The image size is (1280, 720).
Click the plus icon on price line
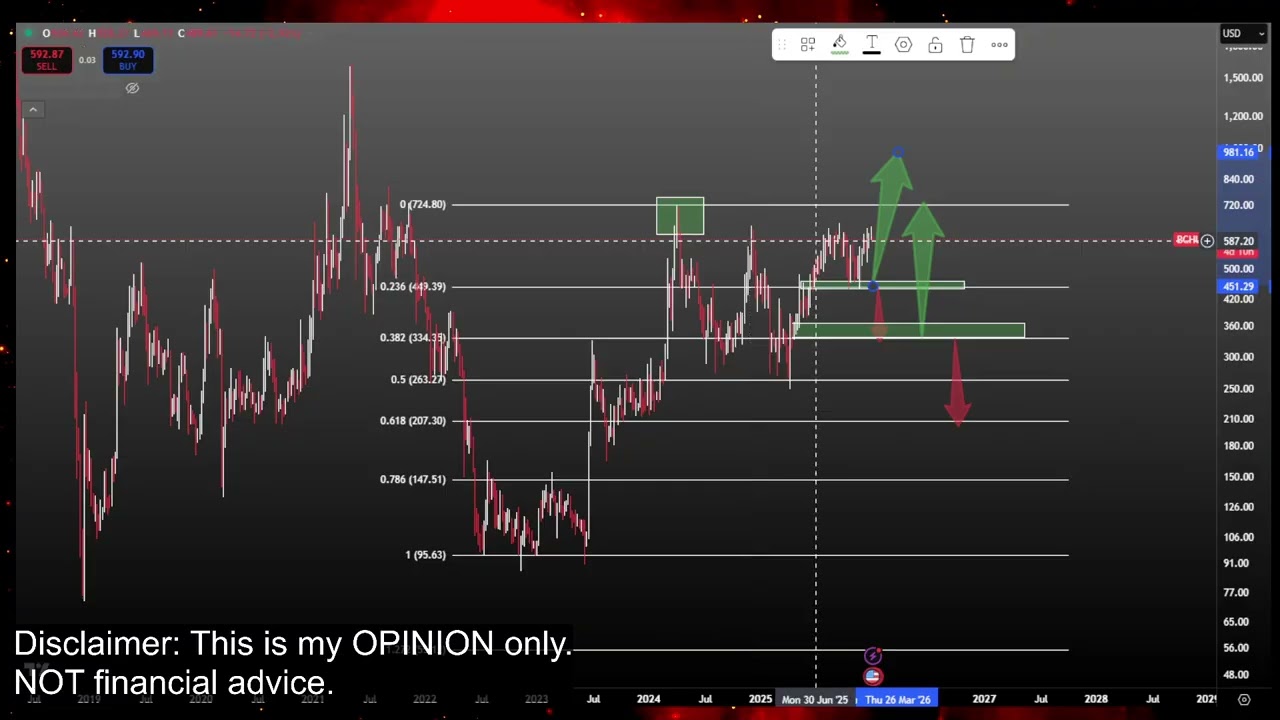click(1207, 241)
